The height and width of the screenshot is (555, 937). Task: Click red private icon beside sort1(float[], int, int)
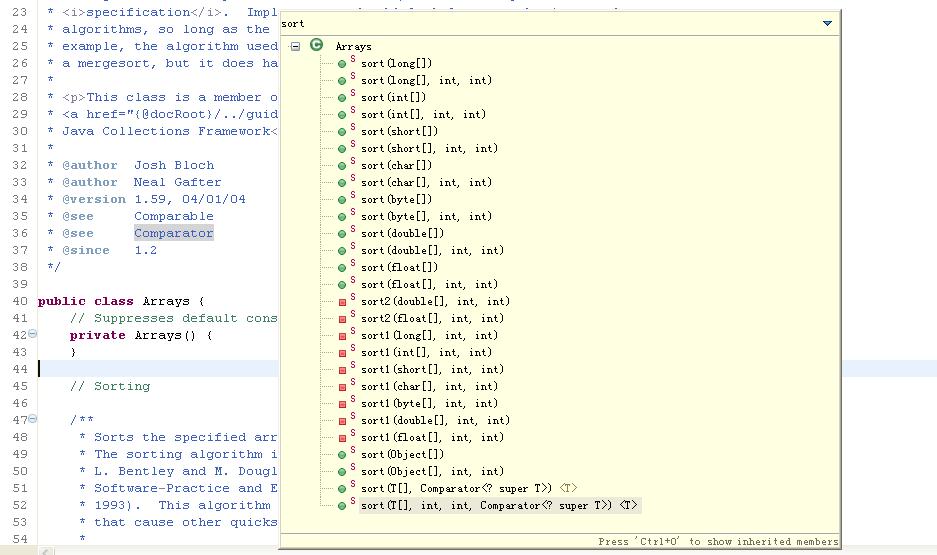tap(342, 438)
